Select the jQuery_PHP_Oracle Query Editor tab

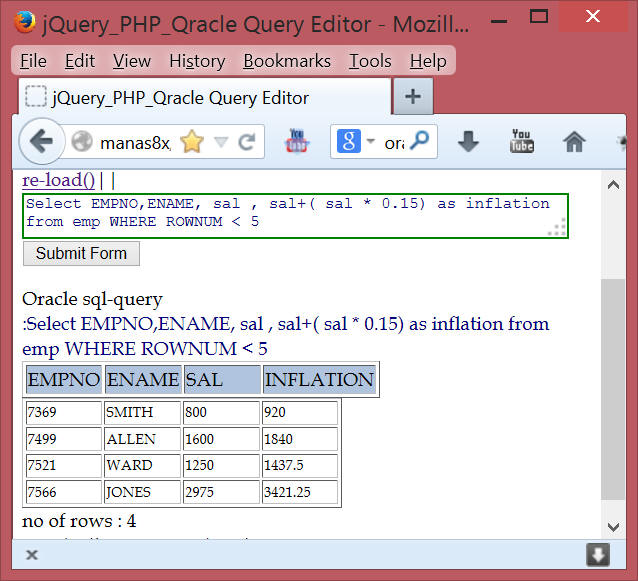coord(205,97)
